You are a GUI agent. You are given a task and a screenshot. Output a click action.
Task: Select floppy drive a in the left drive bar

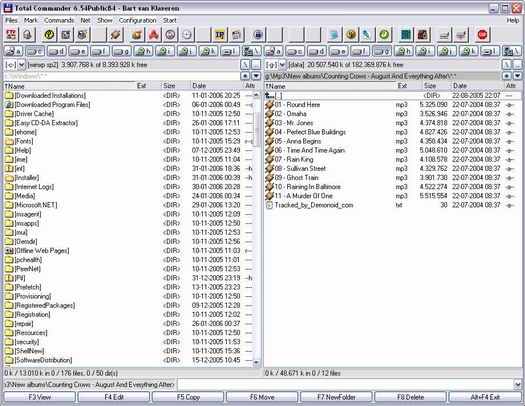click(13, 51)
